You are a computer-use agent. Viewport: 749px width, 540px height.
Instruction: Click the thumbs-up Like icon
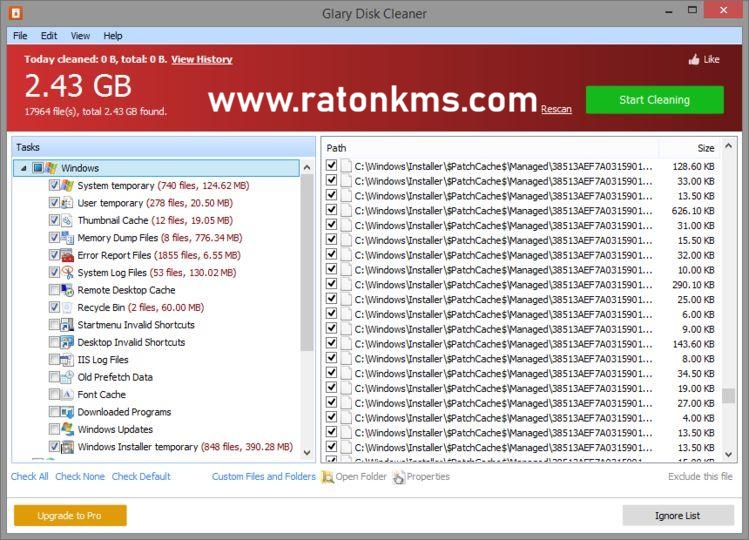click(x=694, y=59)
